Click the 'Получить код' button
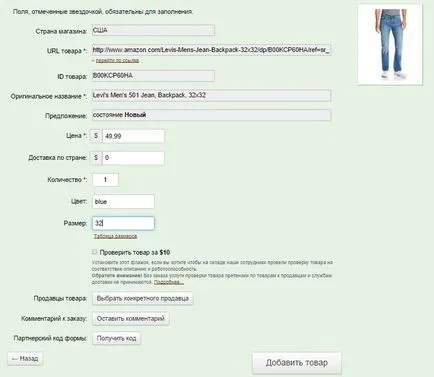 [116, 339]
